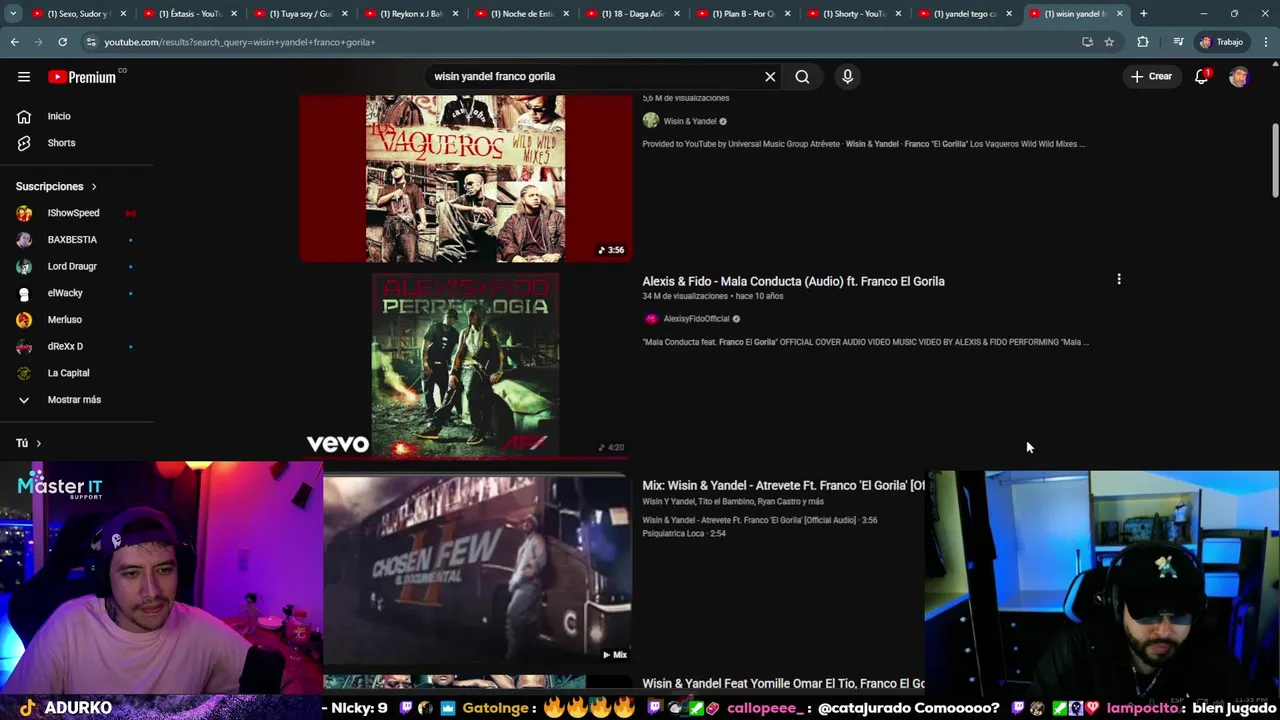The height and width of the screenshot is (720, 1280).
Task: Reload the page with the refresh icon
Action: coord(63,42)
